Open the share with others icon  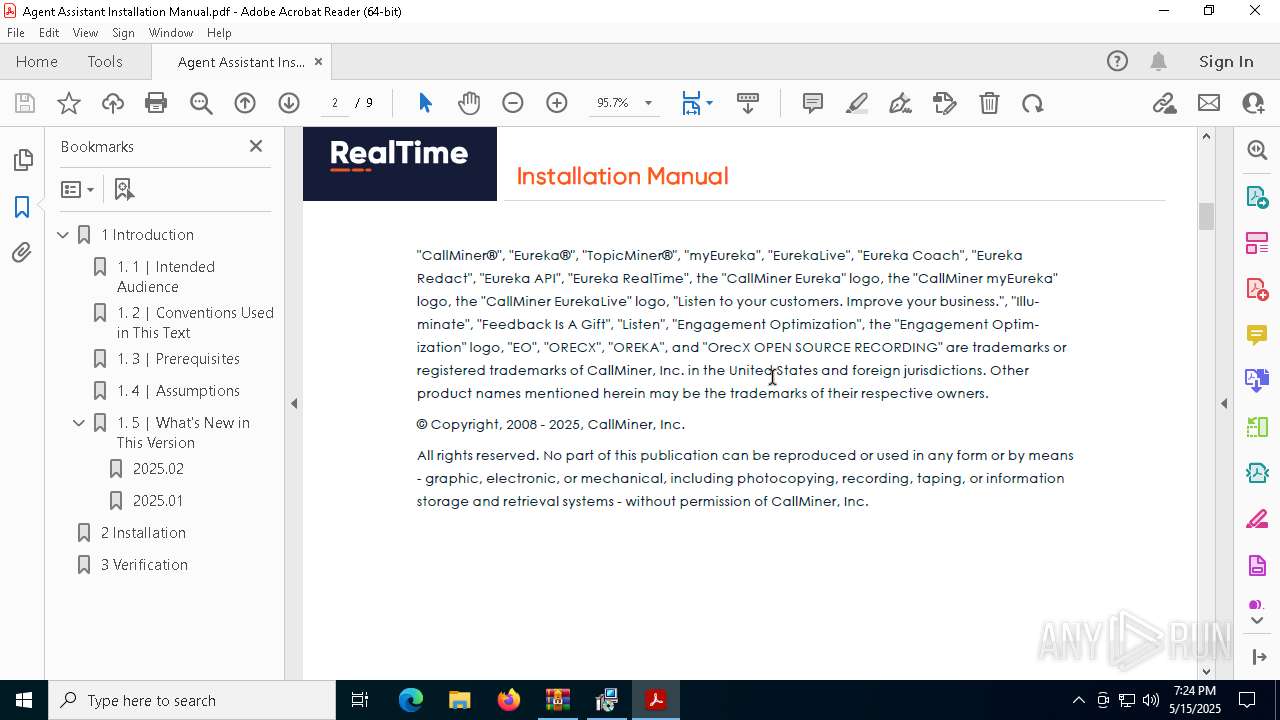pos(1253,103)
